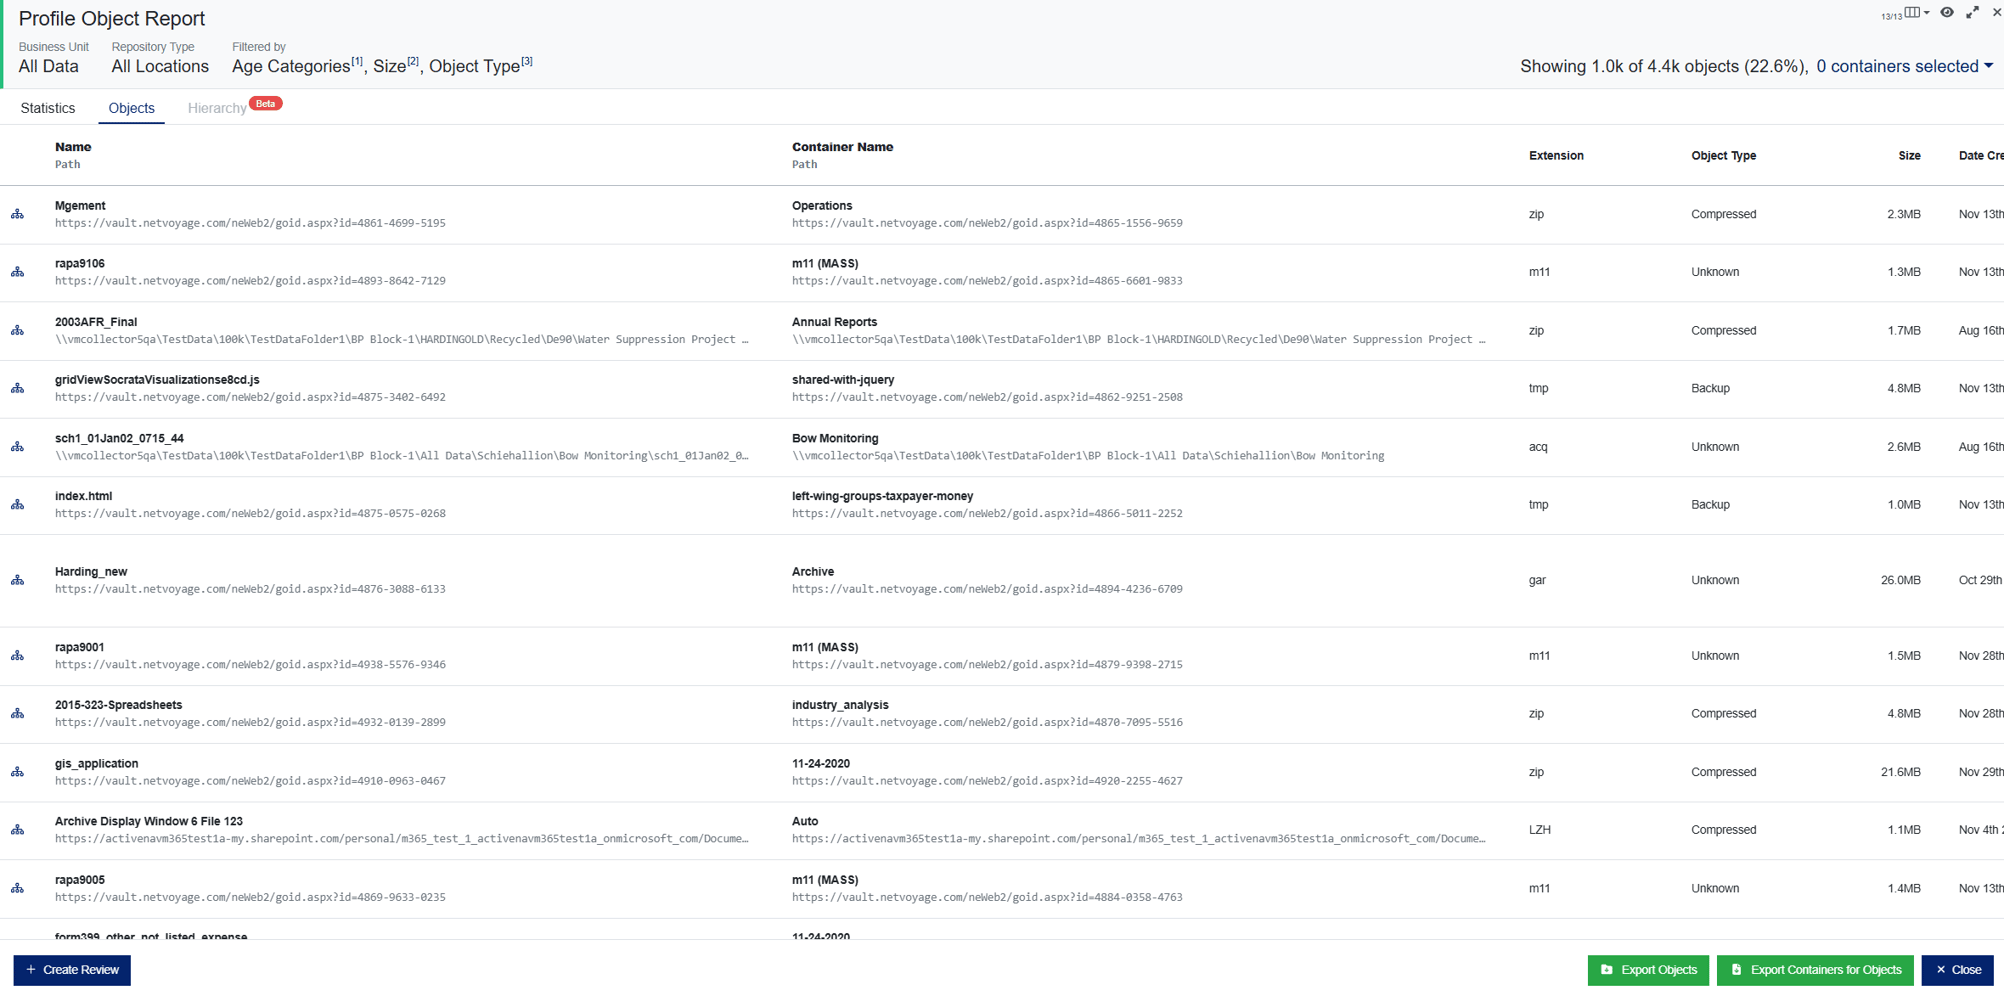Click the hierarchy icon next to Harding_new
This screenshot has width=2004, height=996.
[18, 579]
